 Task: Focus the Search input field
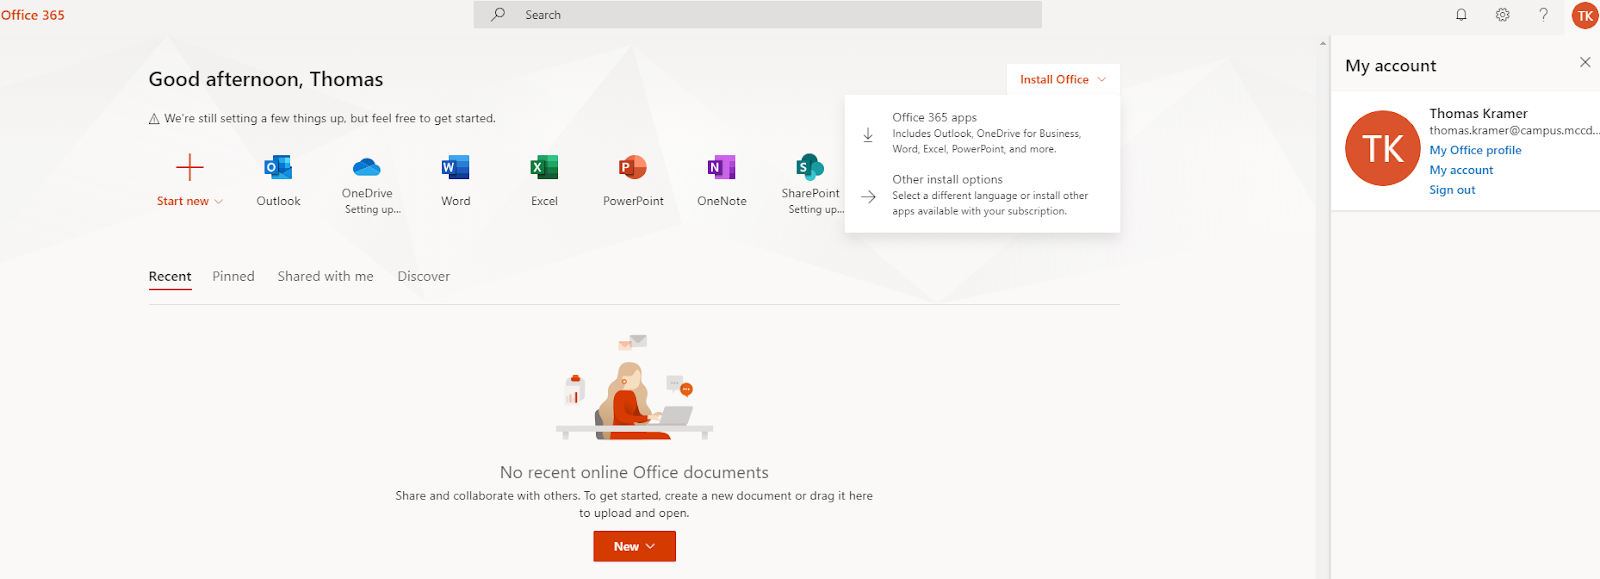(757, 15)
